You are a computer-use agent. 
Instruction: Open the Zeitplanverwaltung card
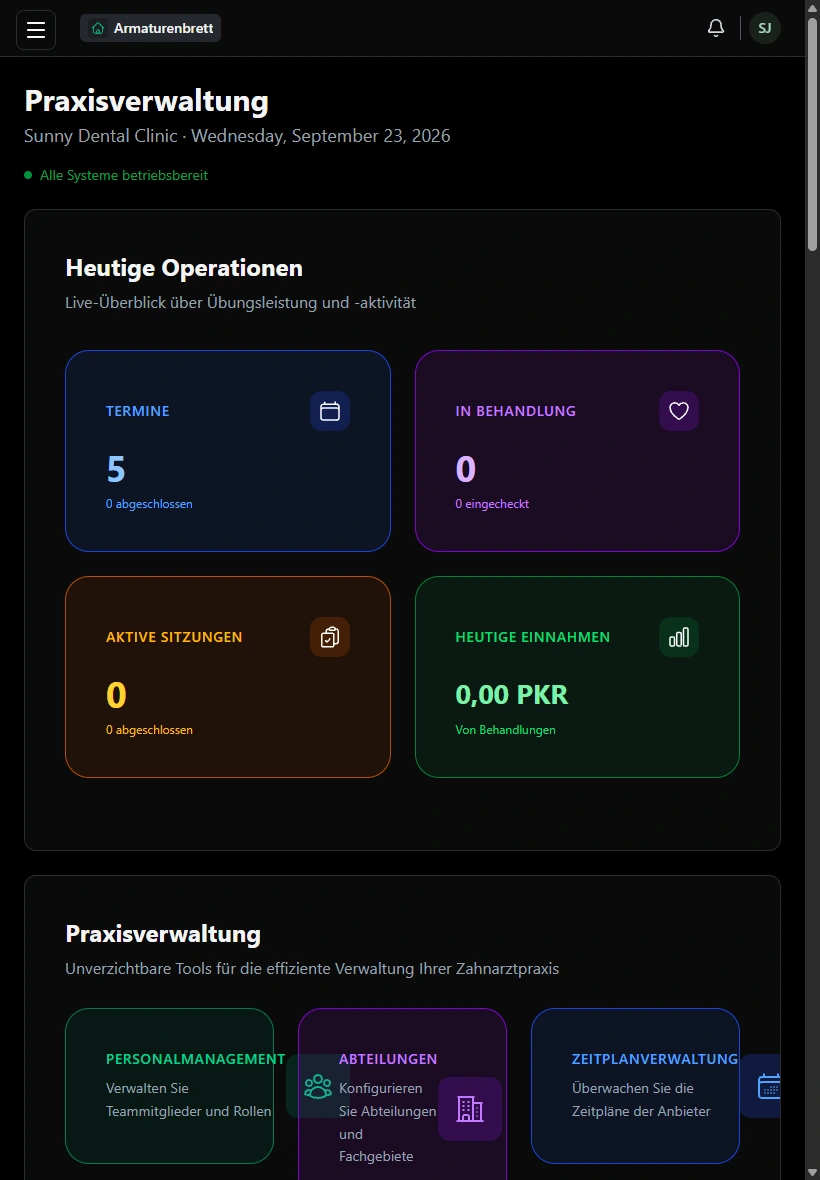(x=635, y=1086)
